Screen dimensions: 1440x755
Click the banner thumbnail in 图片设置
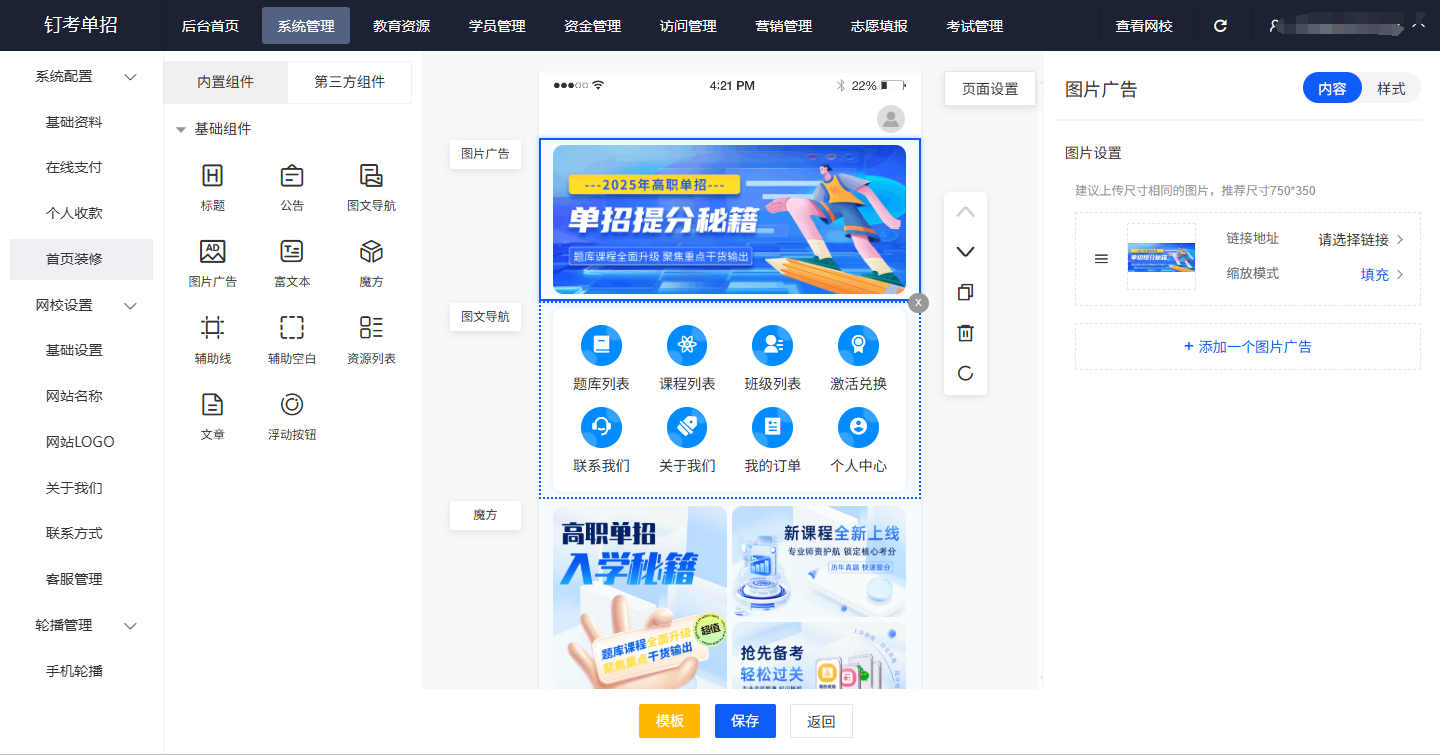pos(1160,257)
